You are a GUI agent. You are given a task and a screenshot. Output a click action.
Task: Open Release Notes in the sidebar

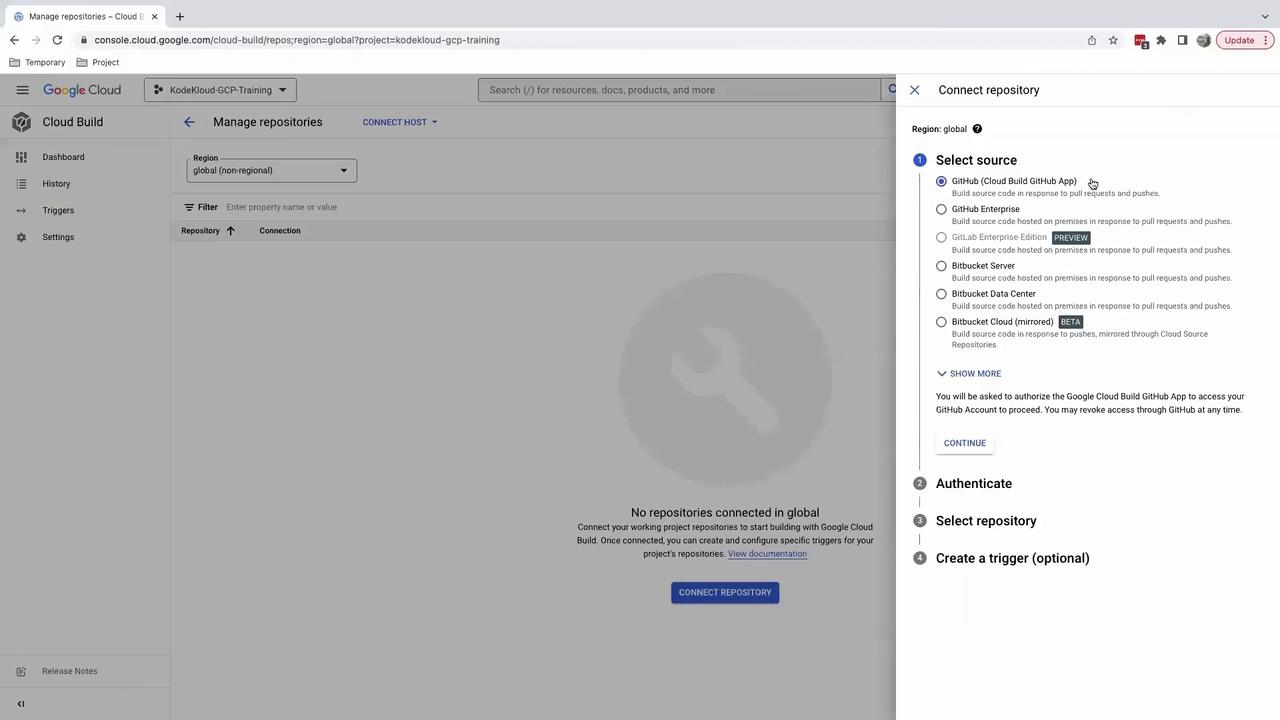(70, 671)
